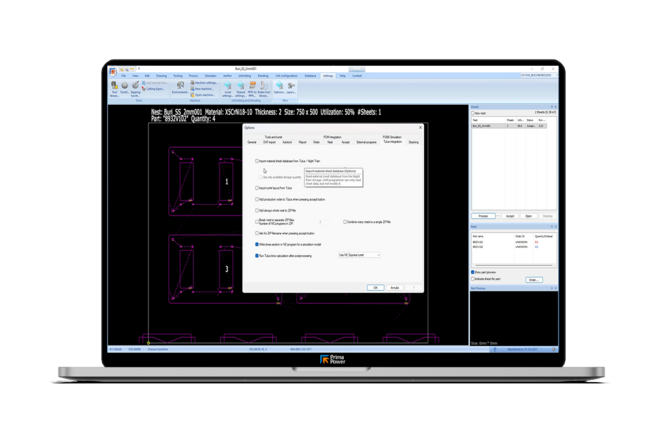Switch to Autotool tab in Options
Screen dimensions: 665x436
point(287,143)
